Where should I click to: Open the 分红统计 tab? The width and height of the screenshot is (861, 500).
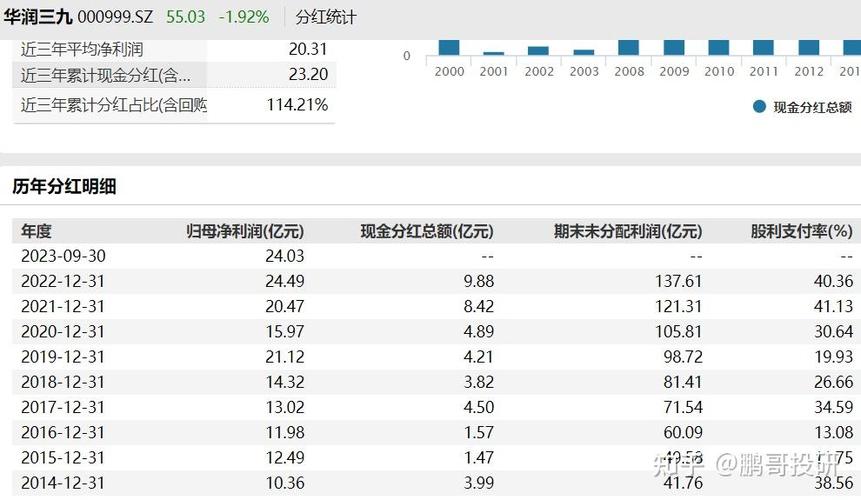point(325,17)
